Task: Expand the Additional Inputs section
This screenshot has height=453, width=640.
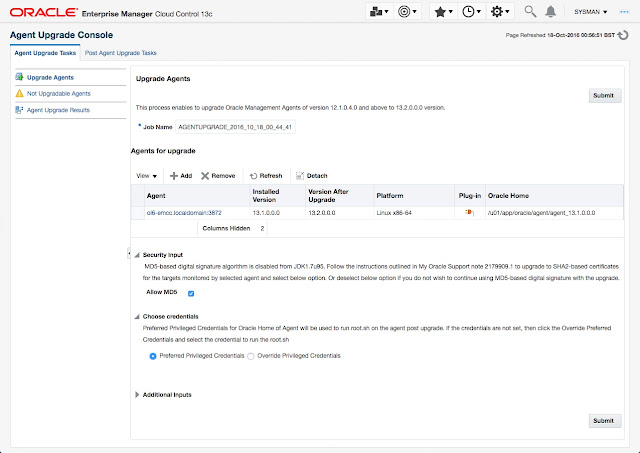Action: click(137, 395)
